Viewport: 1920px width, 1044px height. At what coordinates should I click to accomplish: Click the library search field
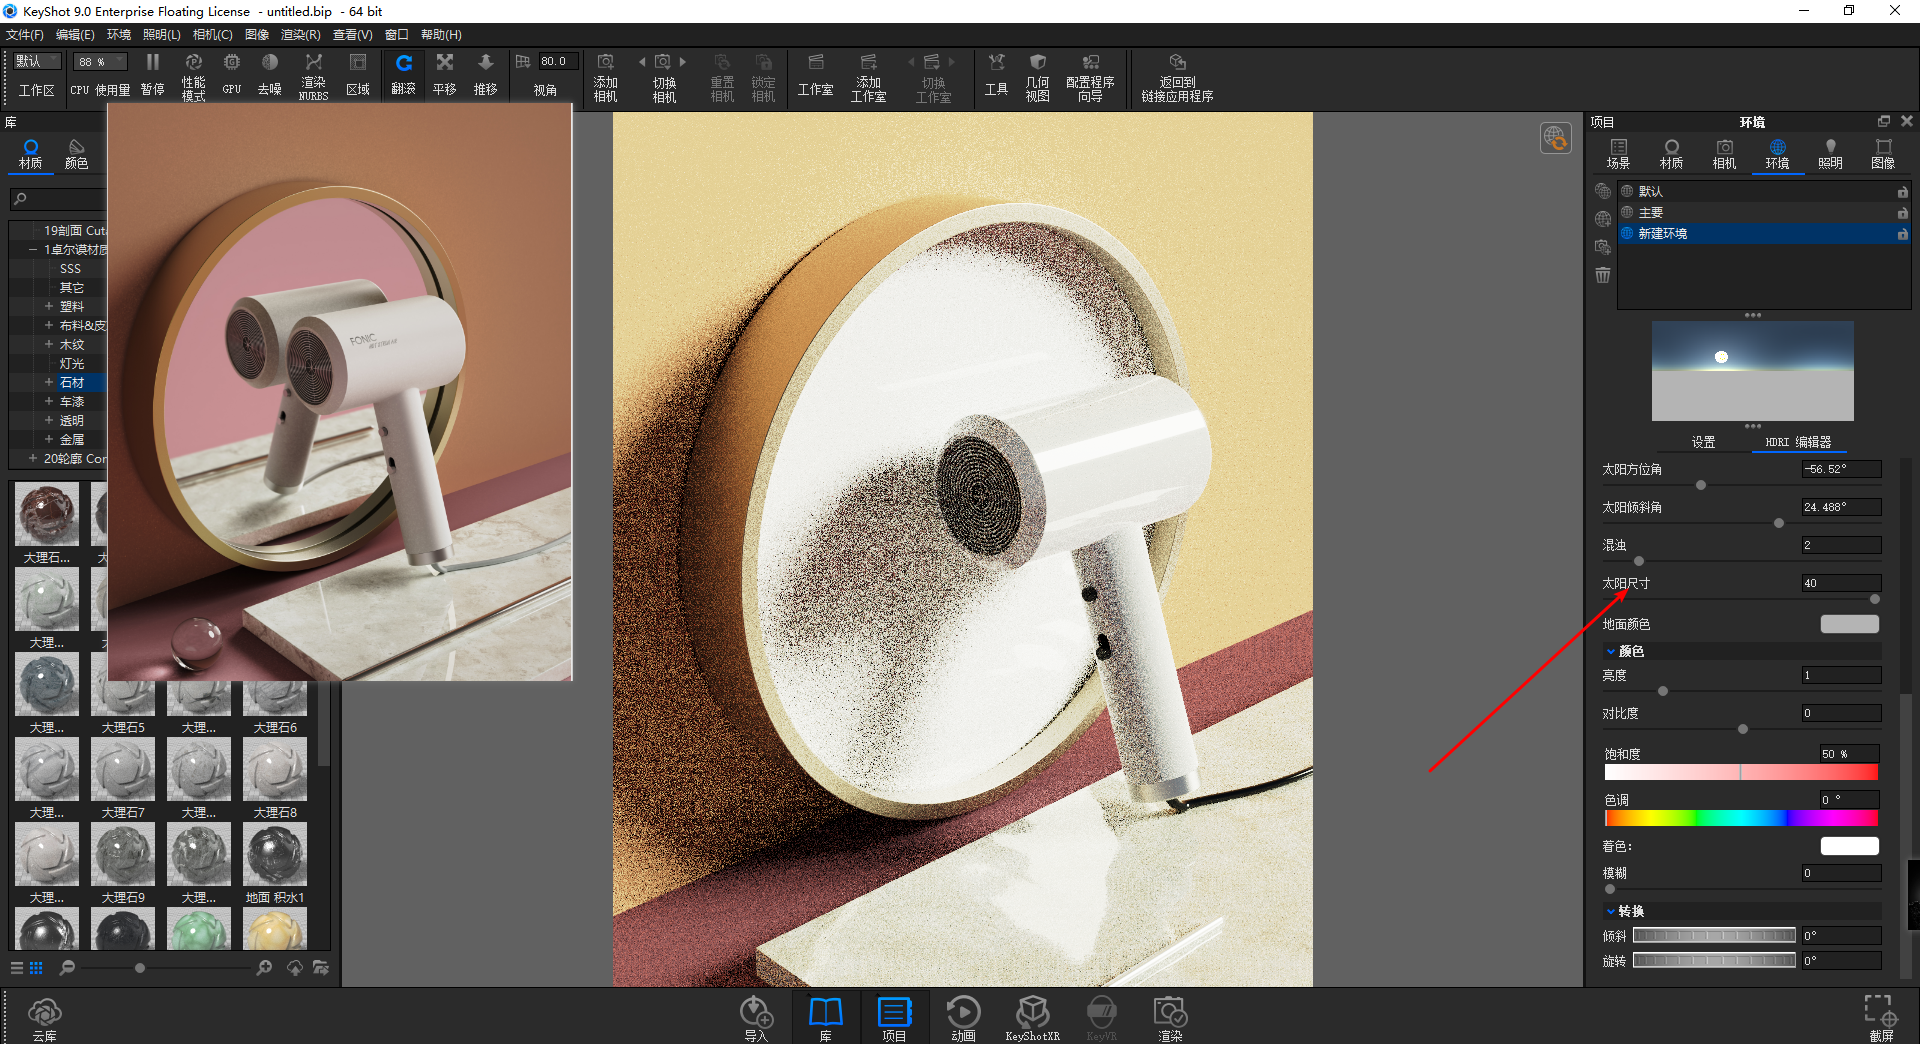pos(58,199)
